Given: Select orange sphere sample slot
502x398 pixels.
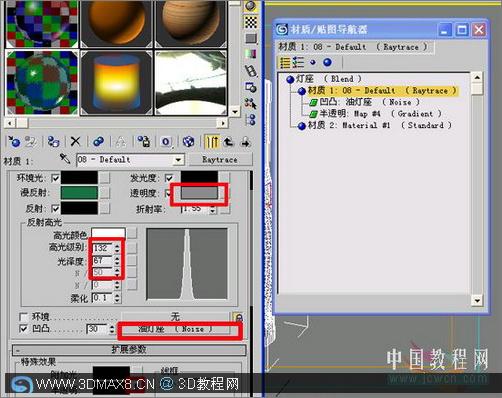Looking at the screenshot, I should coord(116,23).
